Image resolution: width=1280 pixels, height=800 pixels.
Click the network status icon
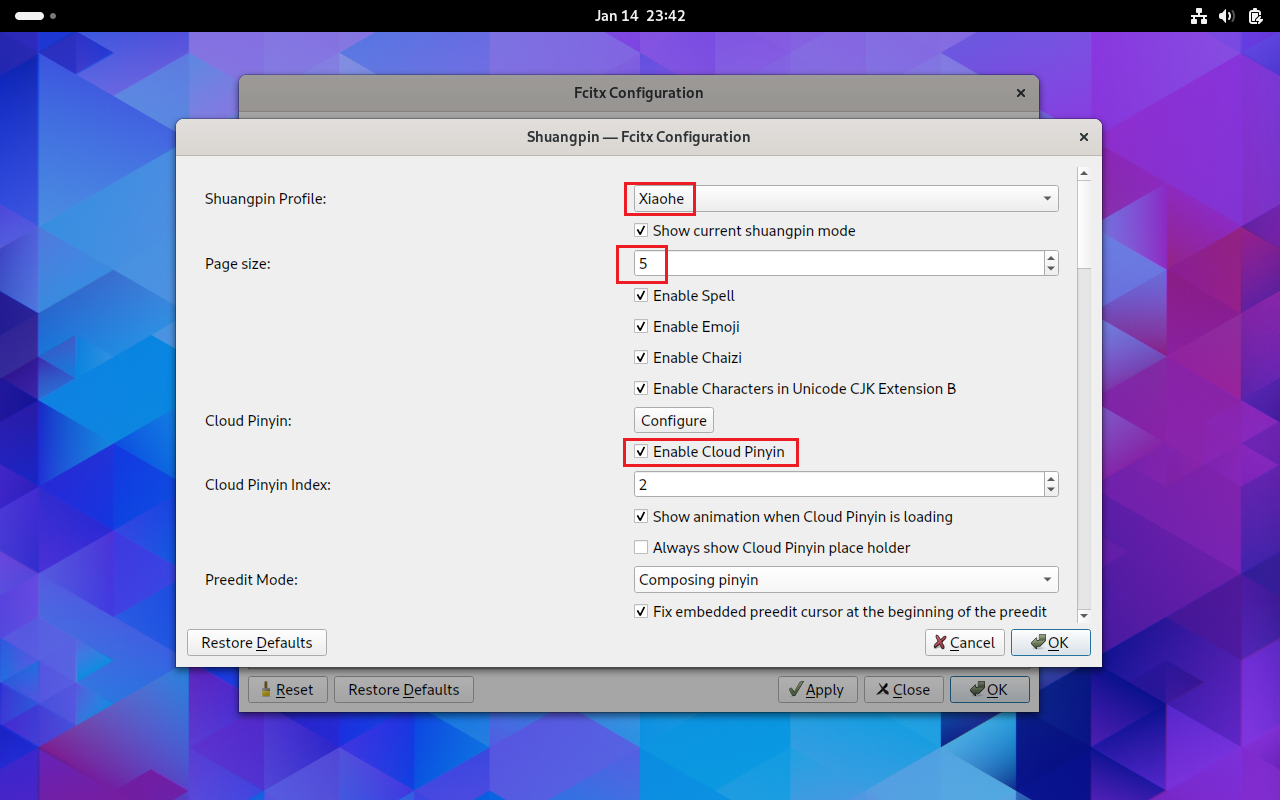(x=1199, y=16)
